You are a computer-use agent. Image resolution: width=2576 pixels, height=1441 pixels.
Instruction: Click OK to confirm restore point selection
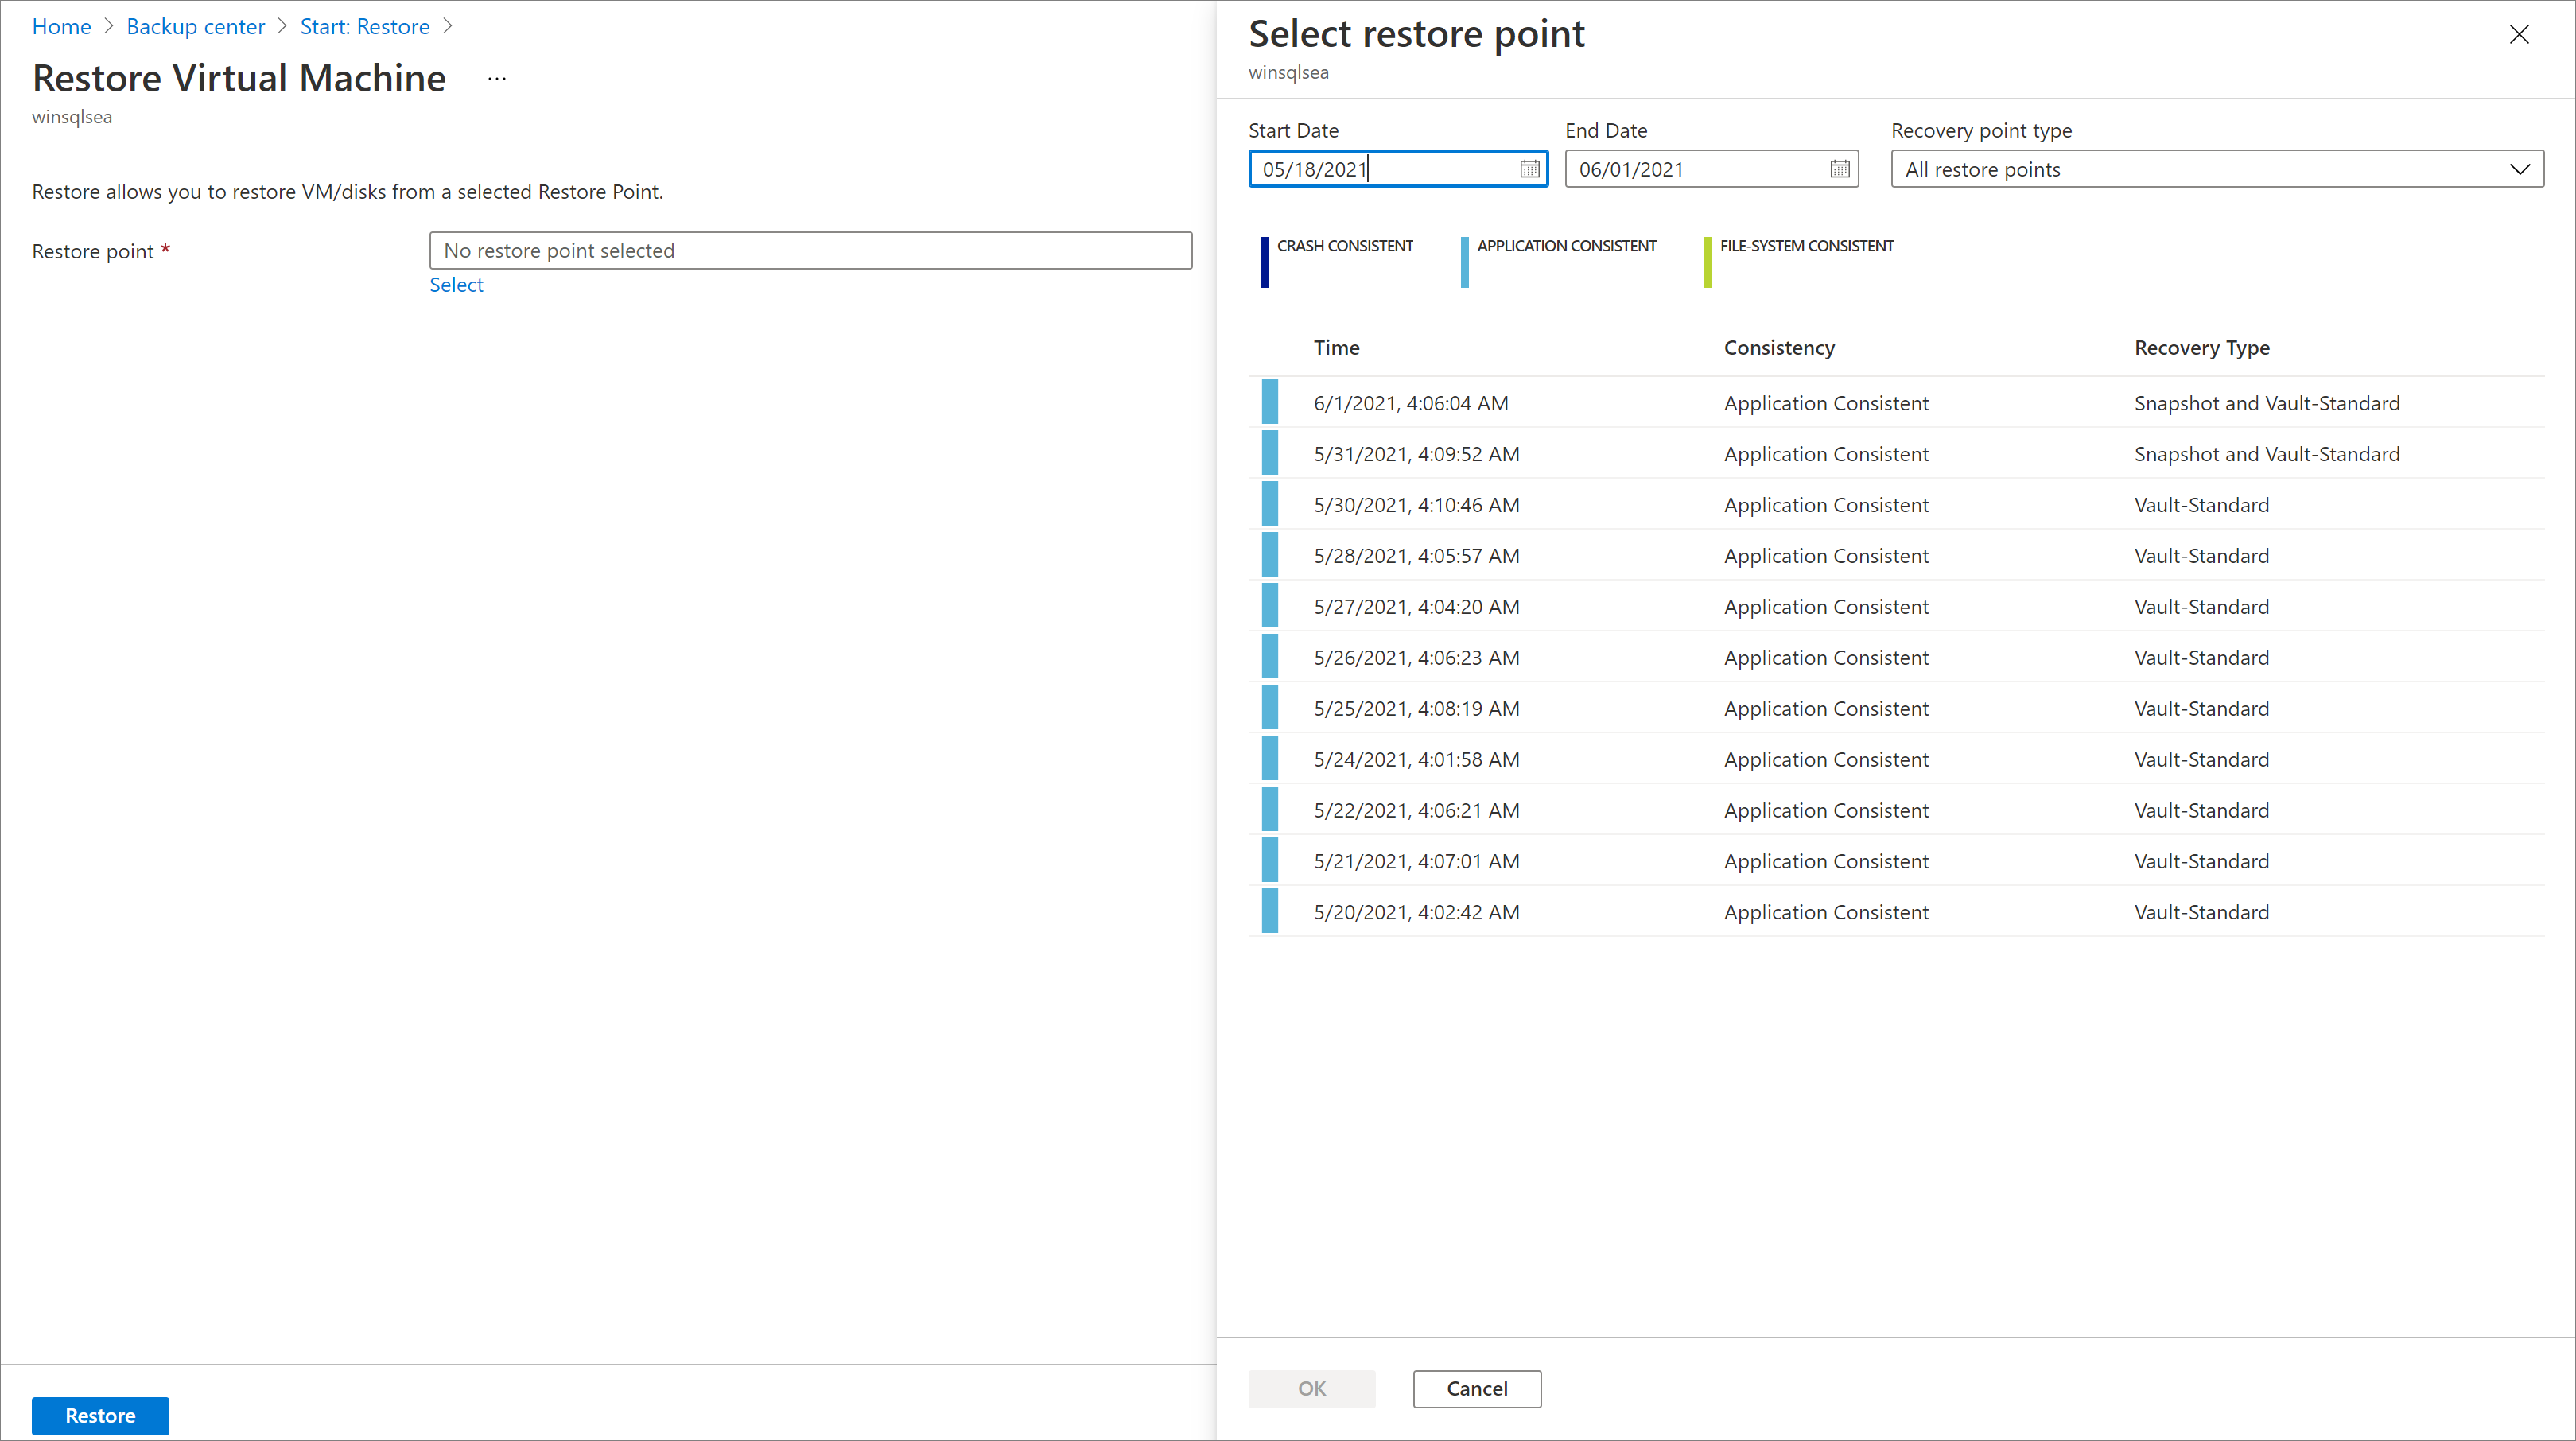pos(1313,1388)
